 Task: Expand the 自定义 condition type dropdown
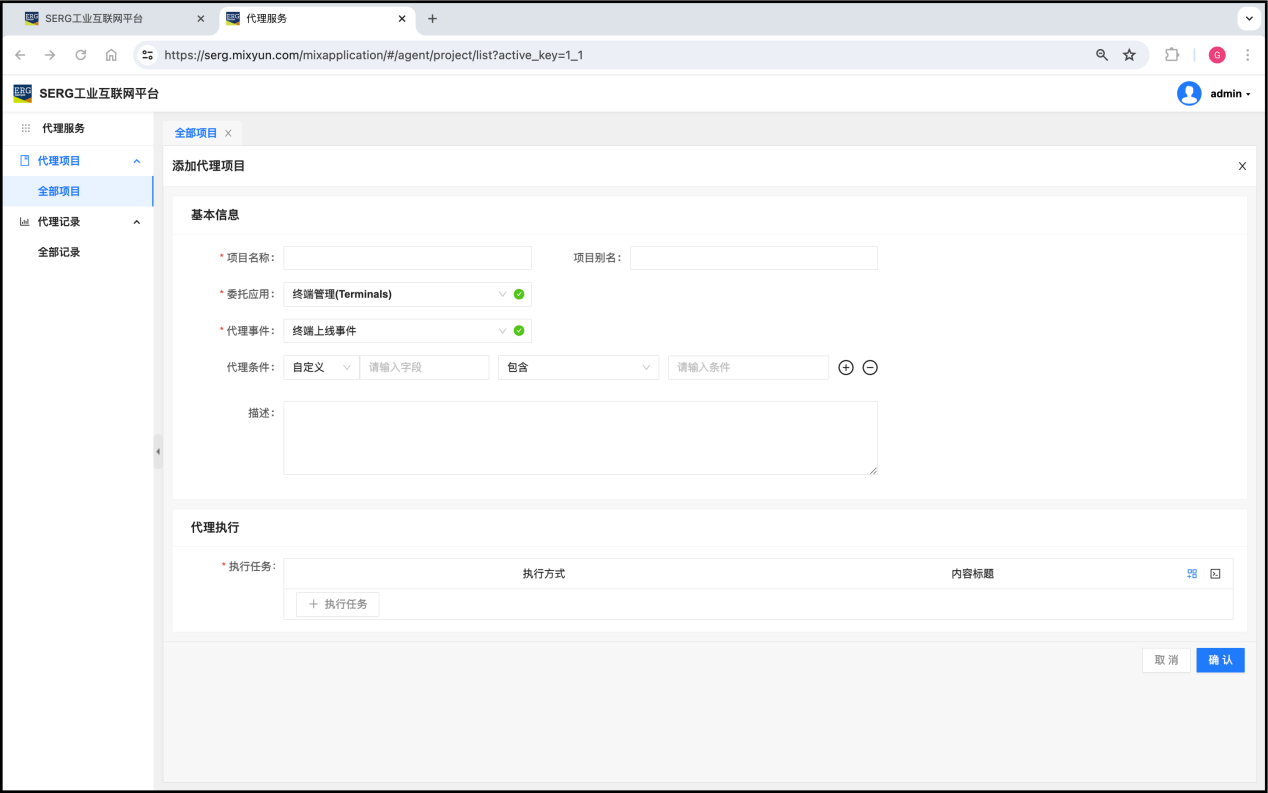[321, 368]
